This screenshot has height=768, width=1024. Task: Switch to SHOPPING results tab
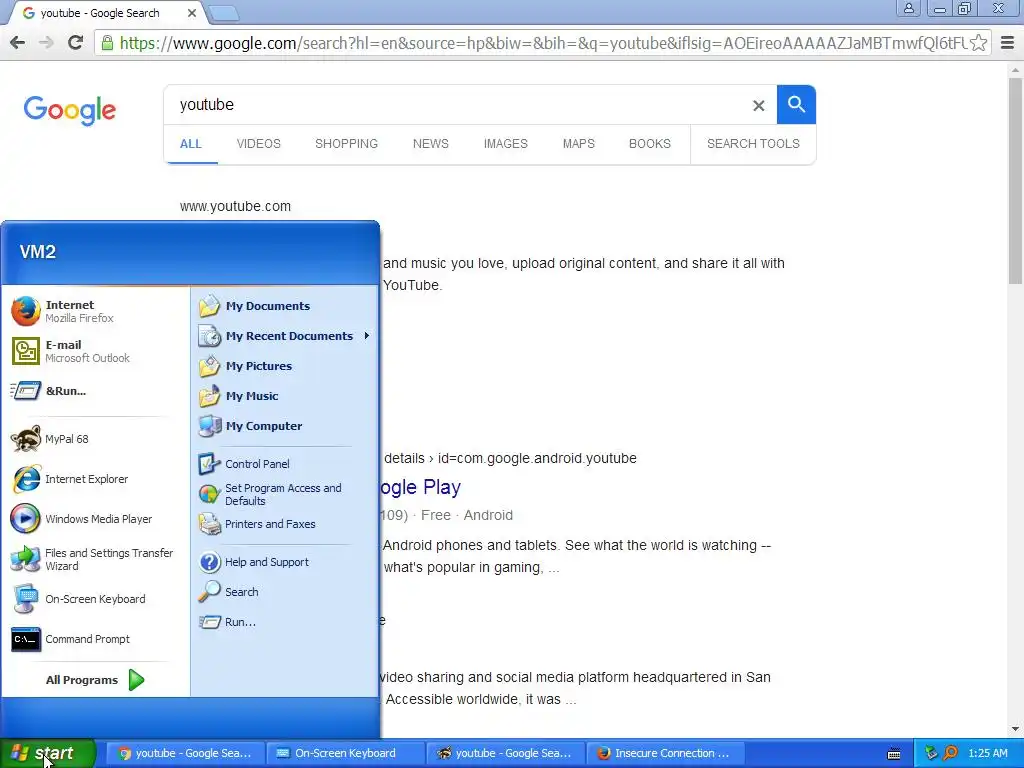tap(346, 144)
